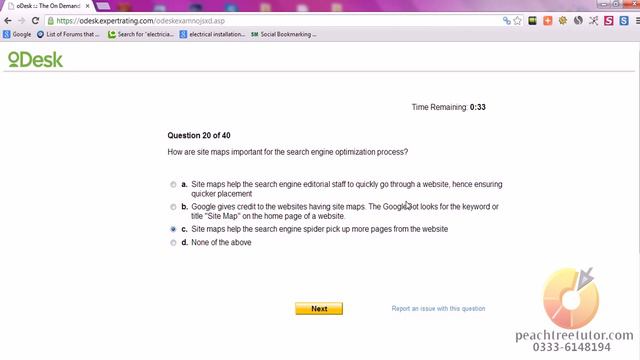
Task: Open the pink S extension icon
Action: (609, 21)
